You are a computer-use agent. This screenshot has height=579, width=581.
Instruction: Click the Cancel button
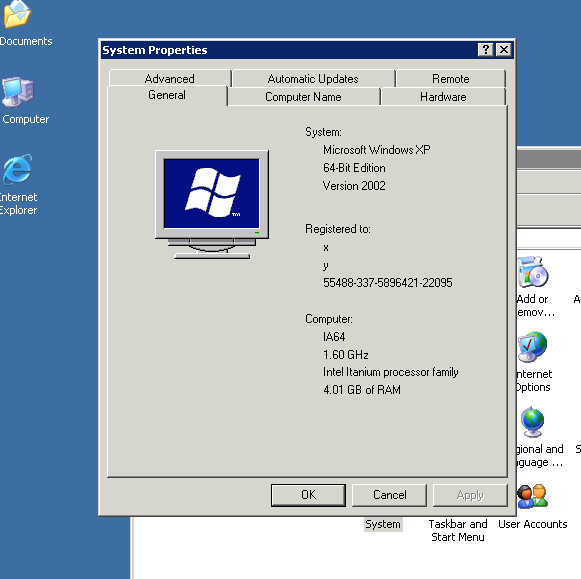(389, 495)
